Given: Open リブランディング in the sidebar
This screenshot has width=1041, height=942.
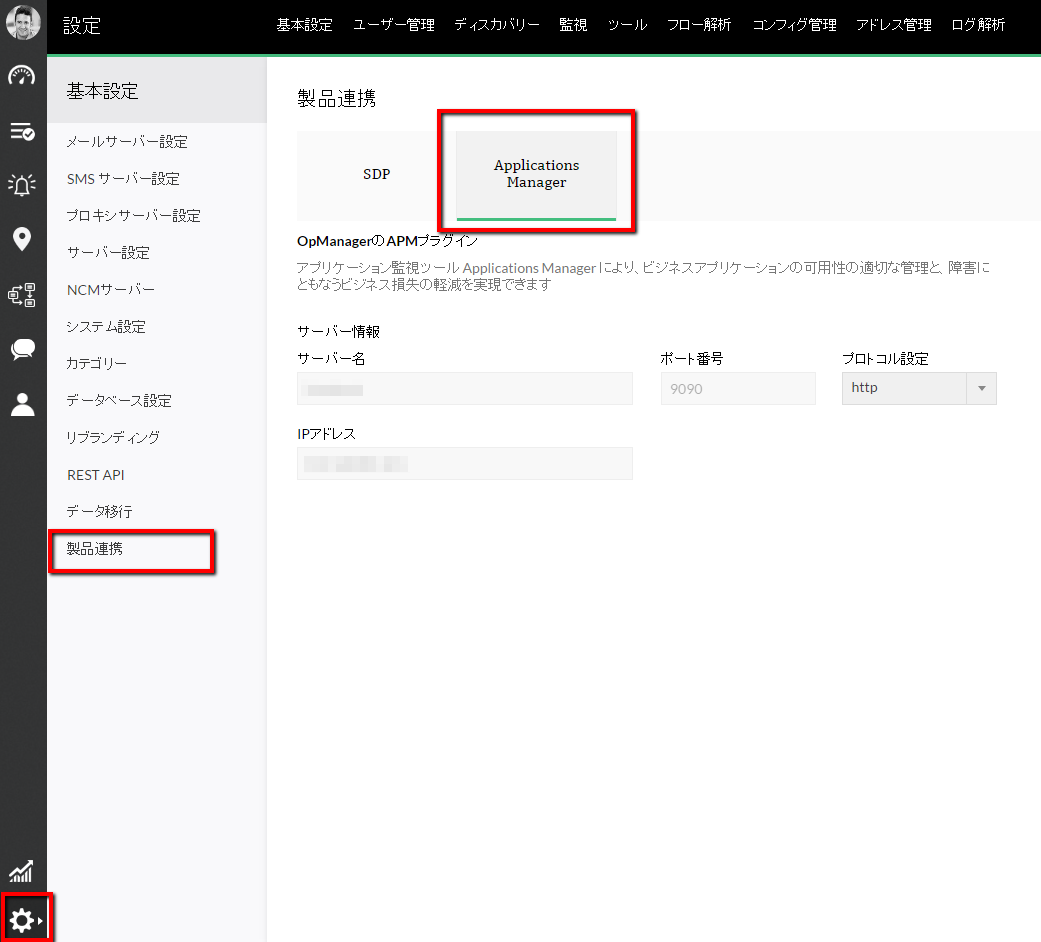Looking at the screenshot, I should pos(113,437).
